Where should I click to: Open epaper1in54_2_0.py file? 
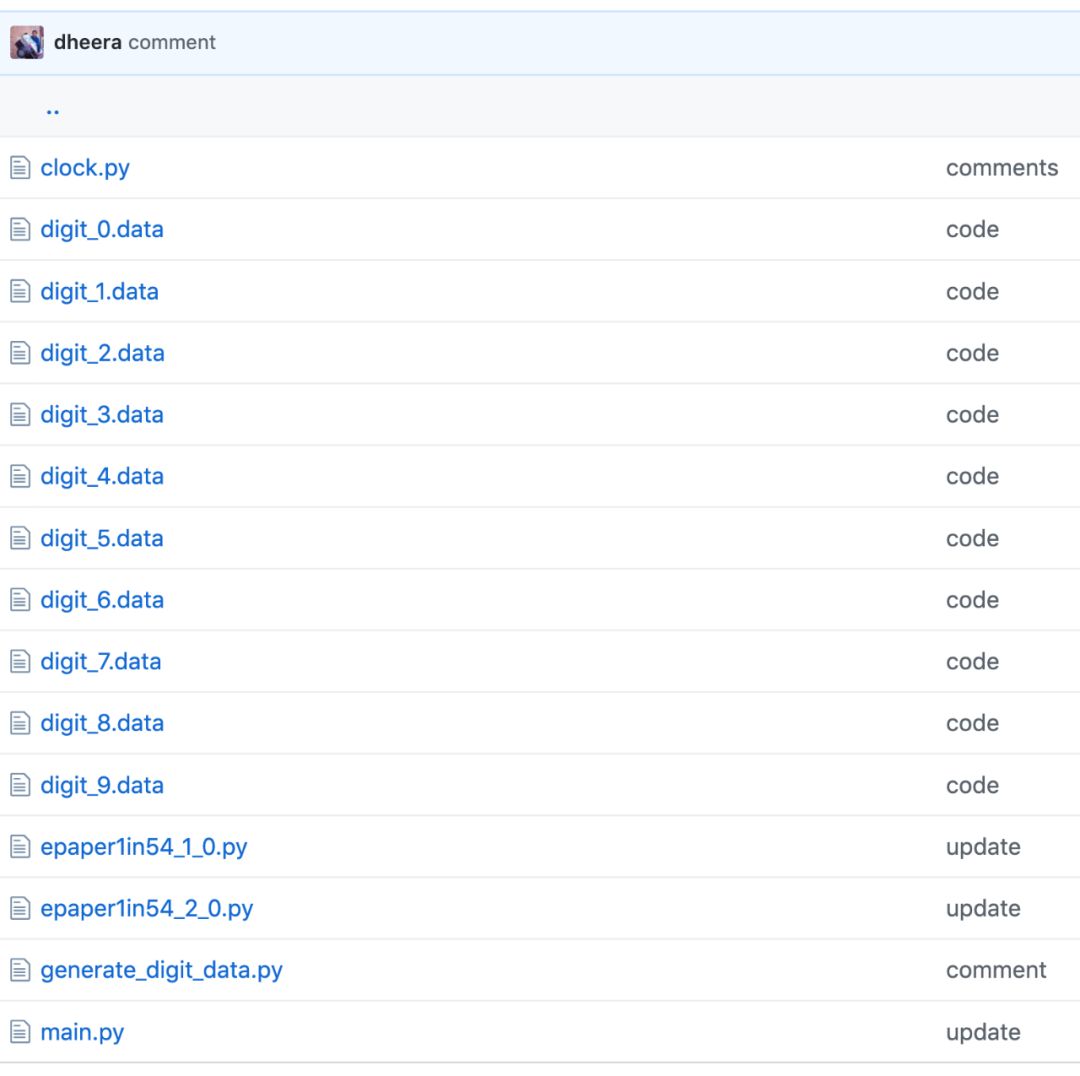(147, 909)
